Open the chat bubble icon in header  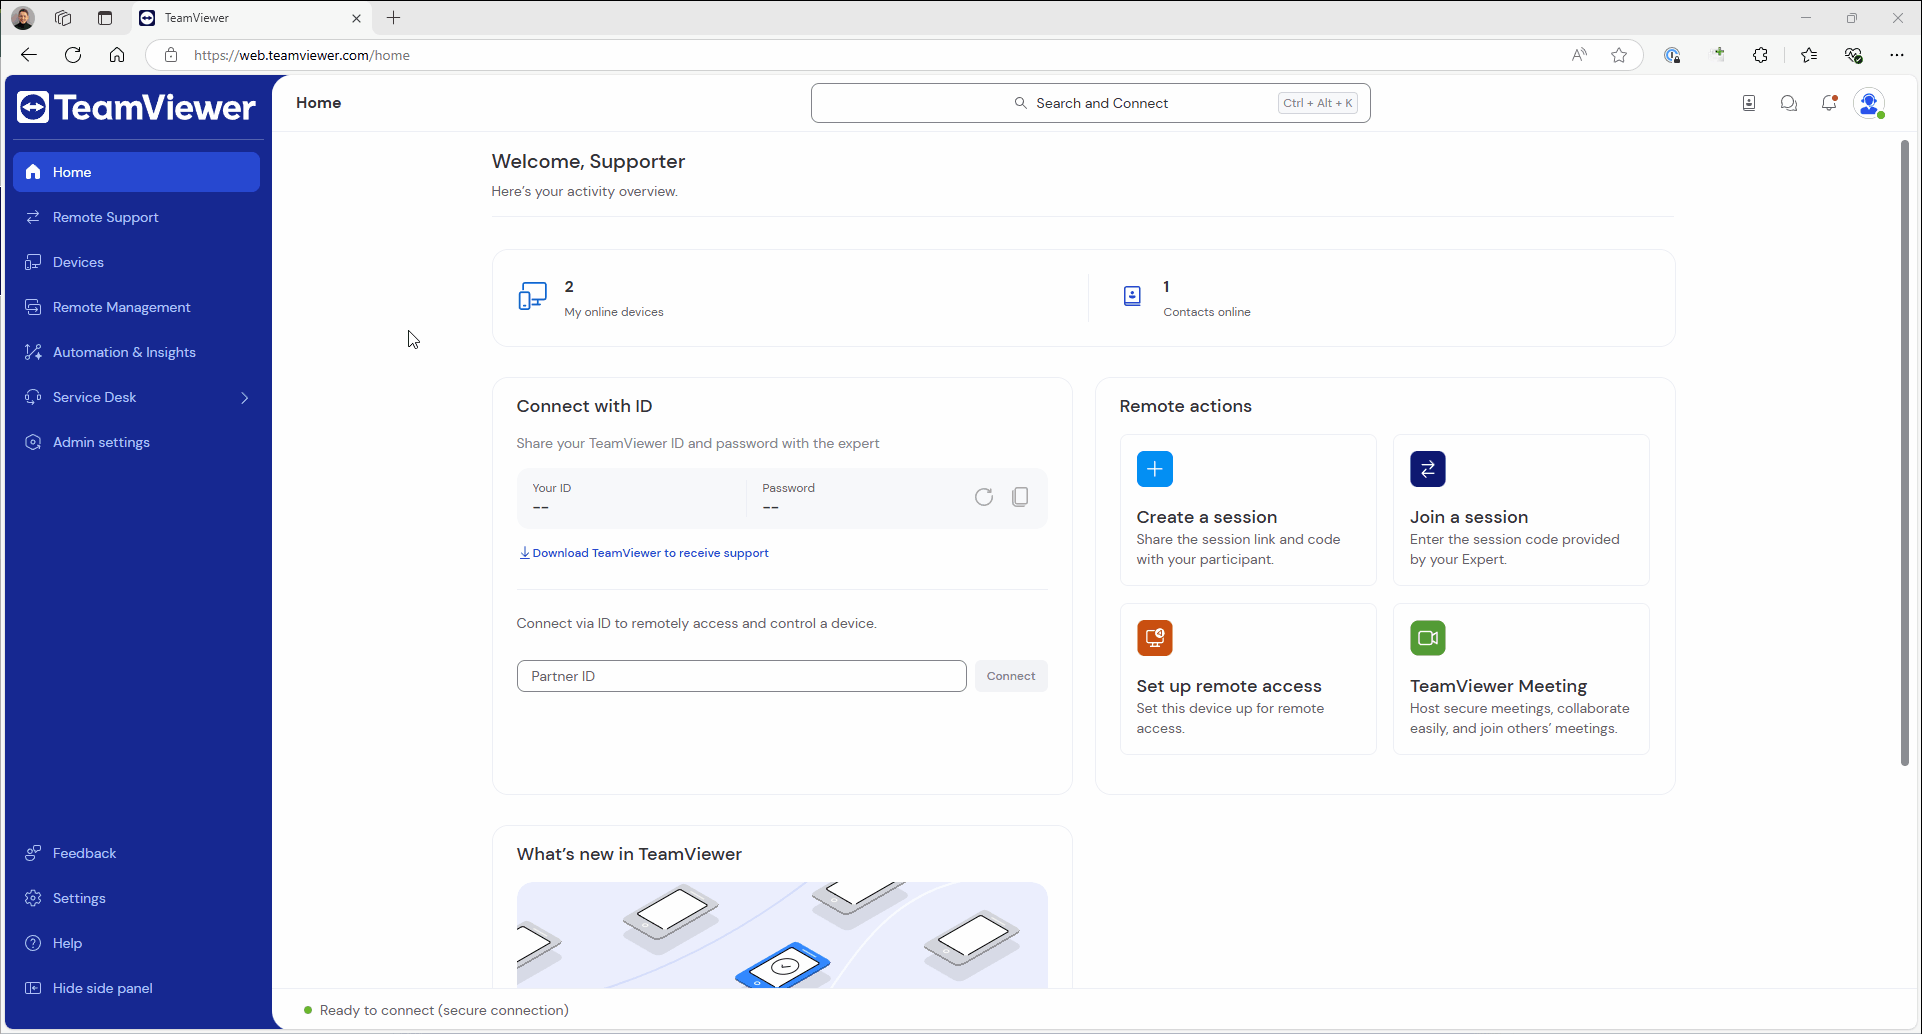click(1789, 103)
